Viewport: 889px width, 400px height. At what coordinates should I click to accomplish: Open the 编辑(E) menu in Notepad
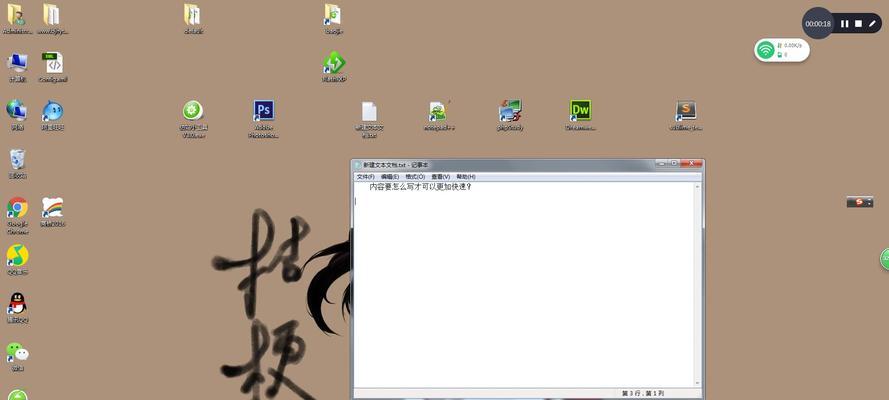[x=390, y=177]
